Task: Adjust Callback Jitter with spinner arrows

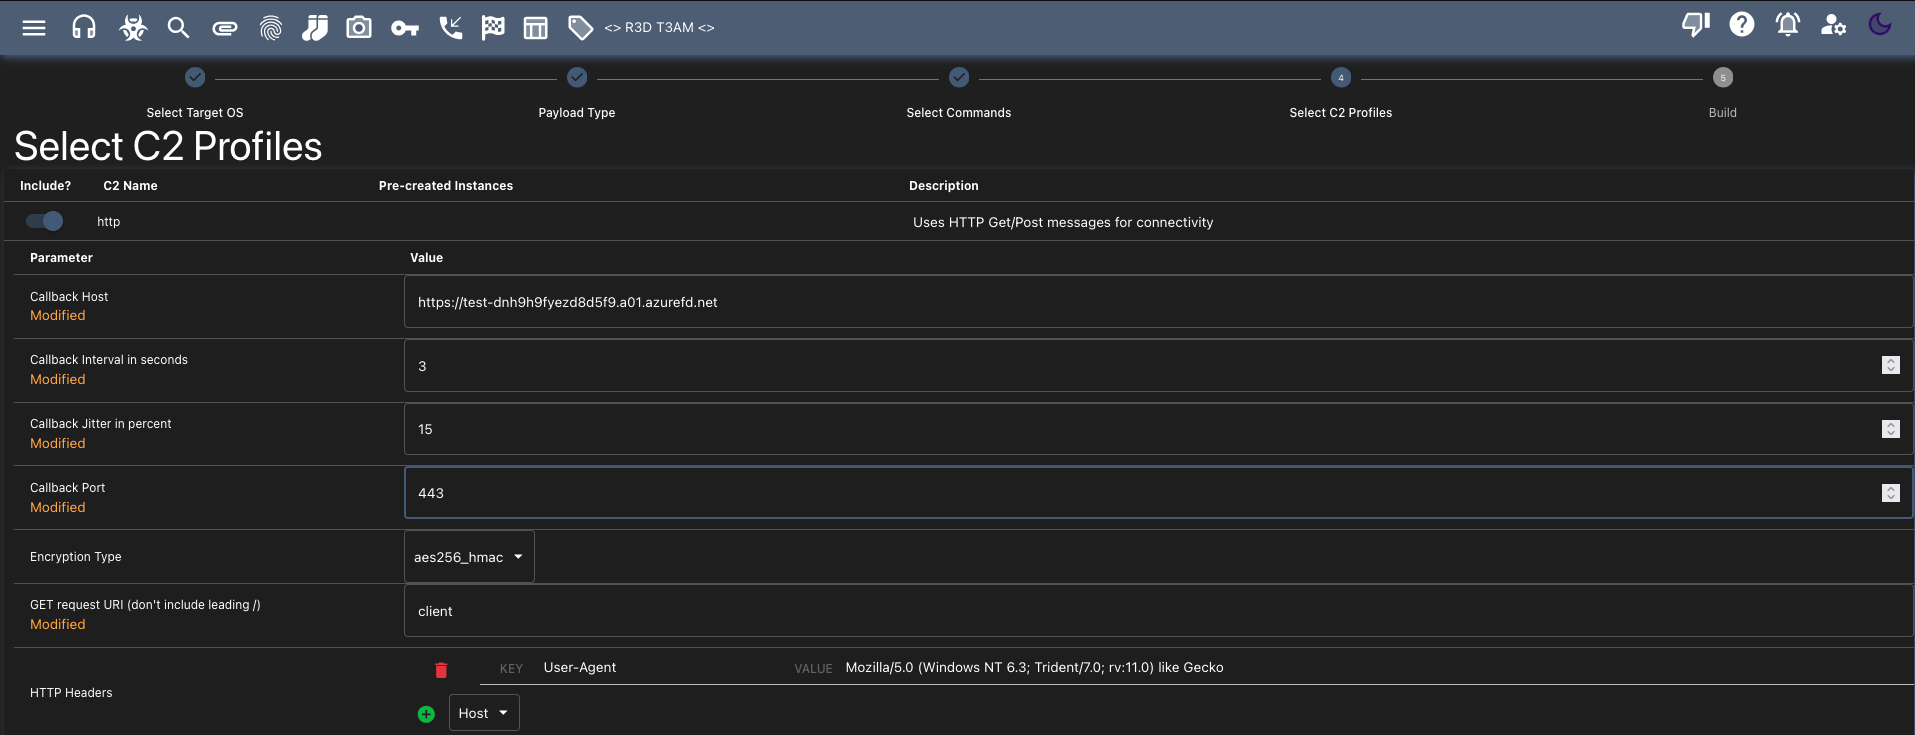Action: (x=1890, y=429)
